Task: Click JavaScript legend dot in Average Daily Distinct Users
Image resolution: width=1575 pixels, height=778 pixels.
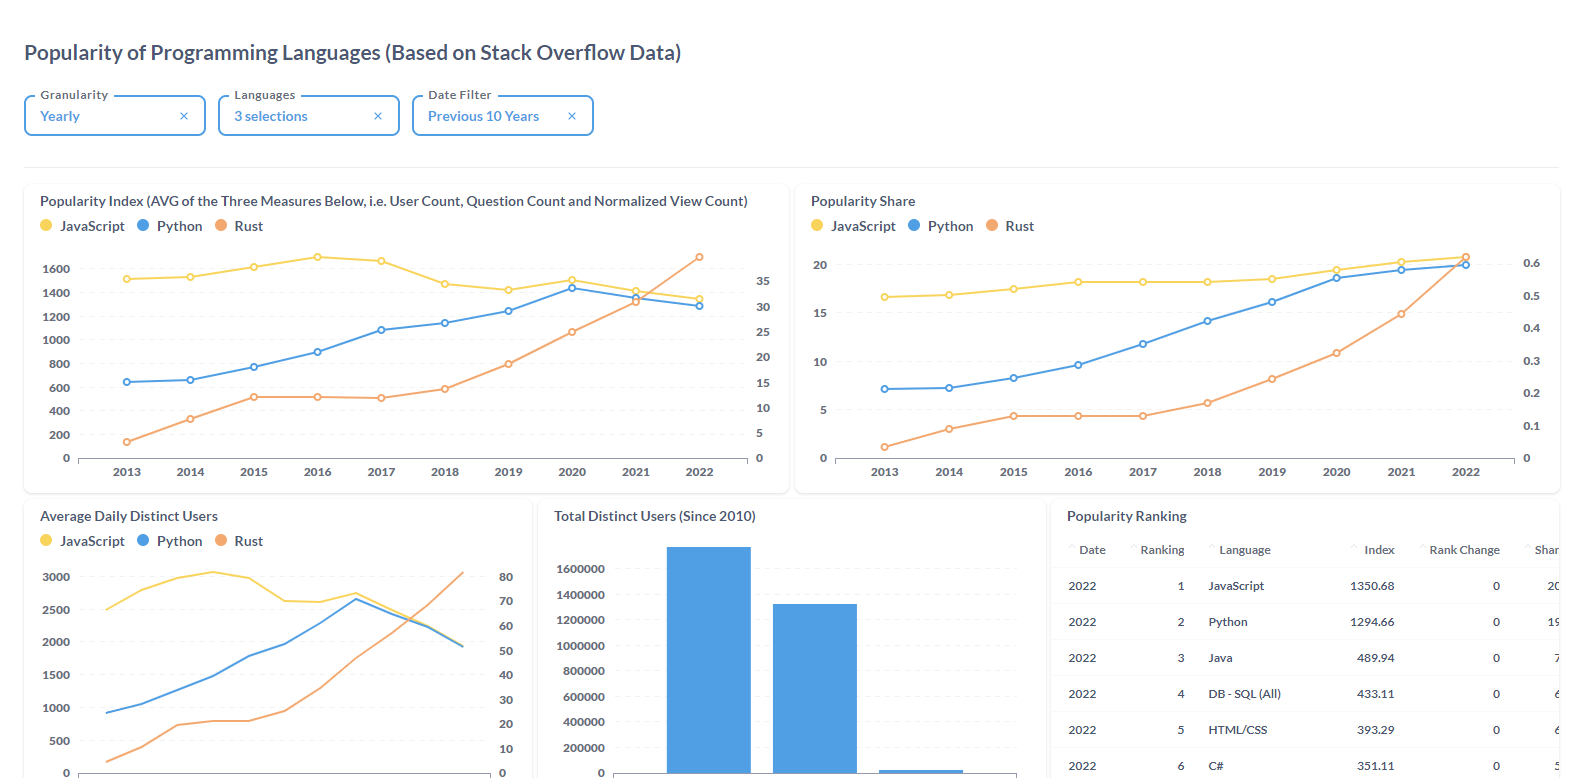Action: coord(46,541)
